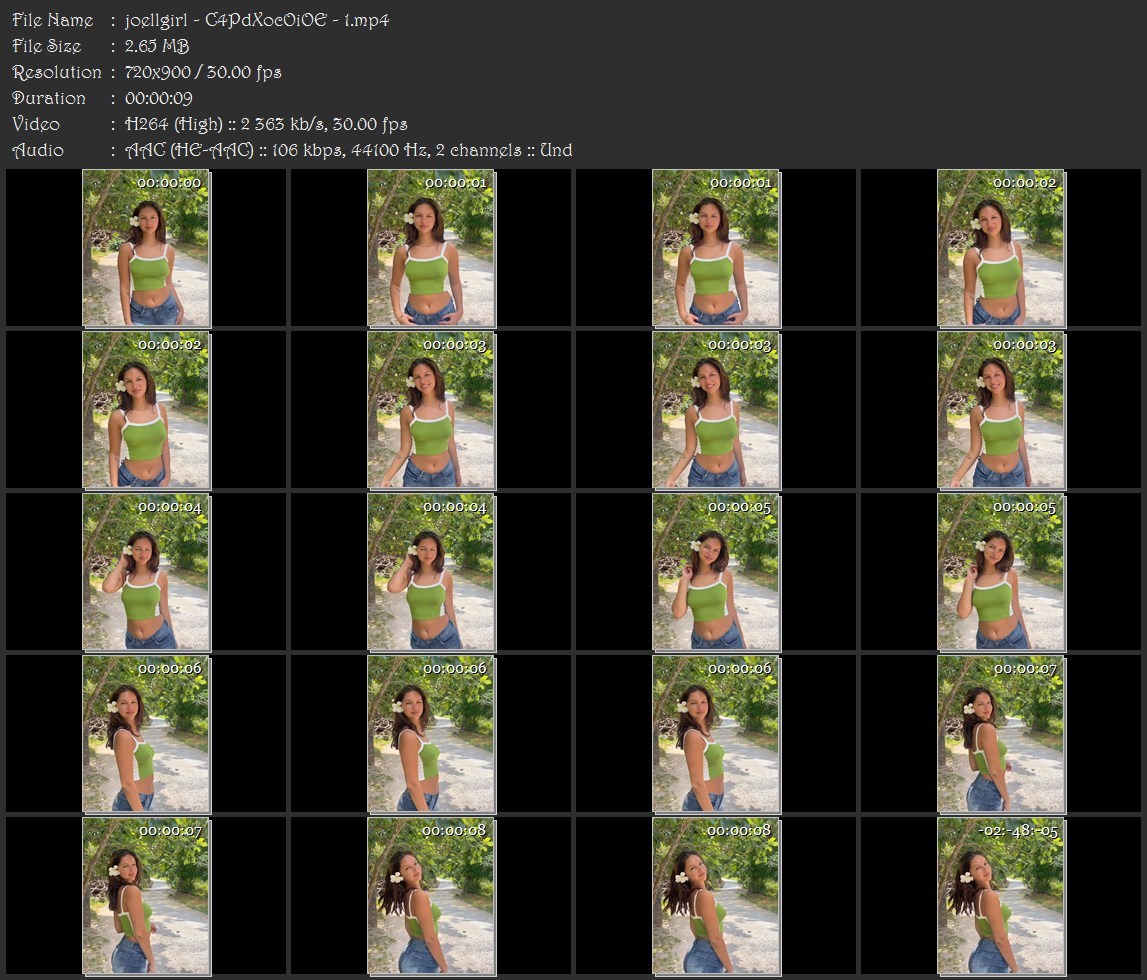The image size is (1147, 980).
Task: Click the resolution value '720x900 / 30.00 fps'
Action: (203, 72)
